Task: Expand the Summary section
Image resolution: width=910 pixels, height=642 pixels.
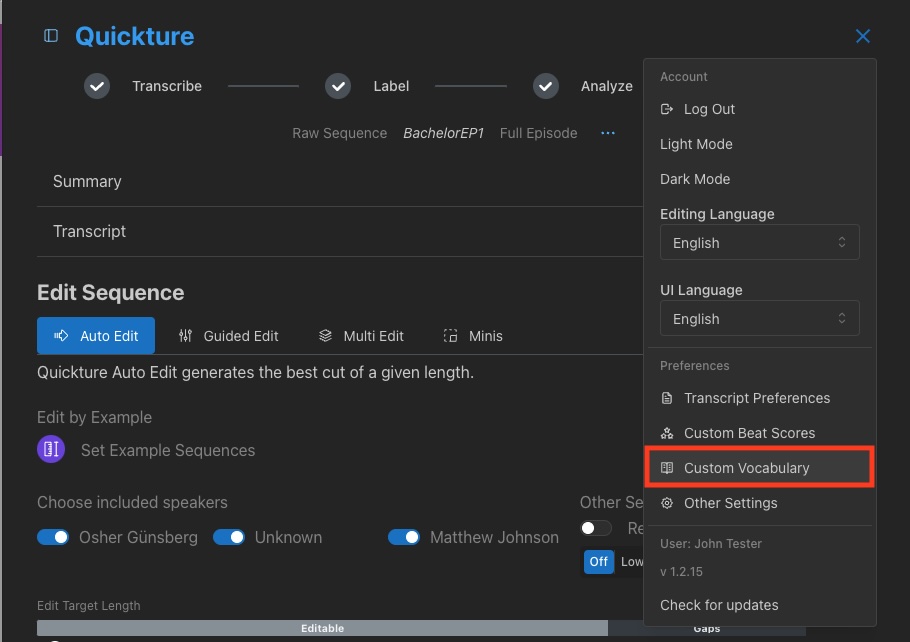Action: [340, 182]
